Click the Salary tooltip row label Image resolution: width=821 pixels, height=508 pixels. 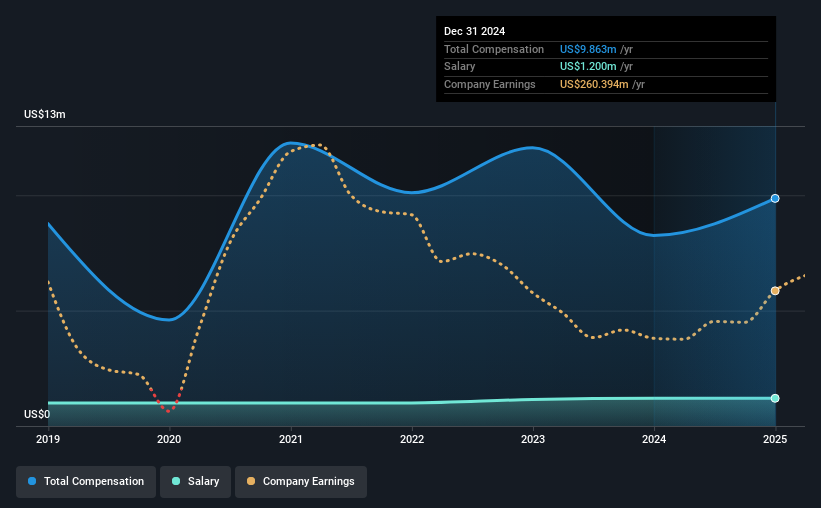460,67
